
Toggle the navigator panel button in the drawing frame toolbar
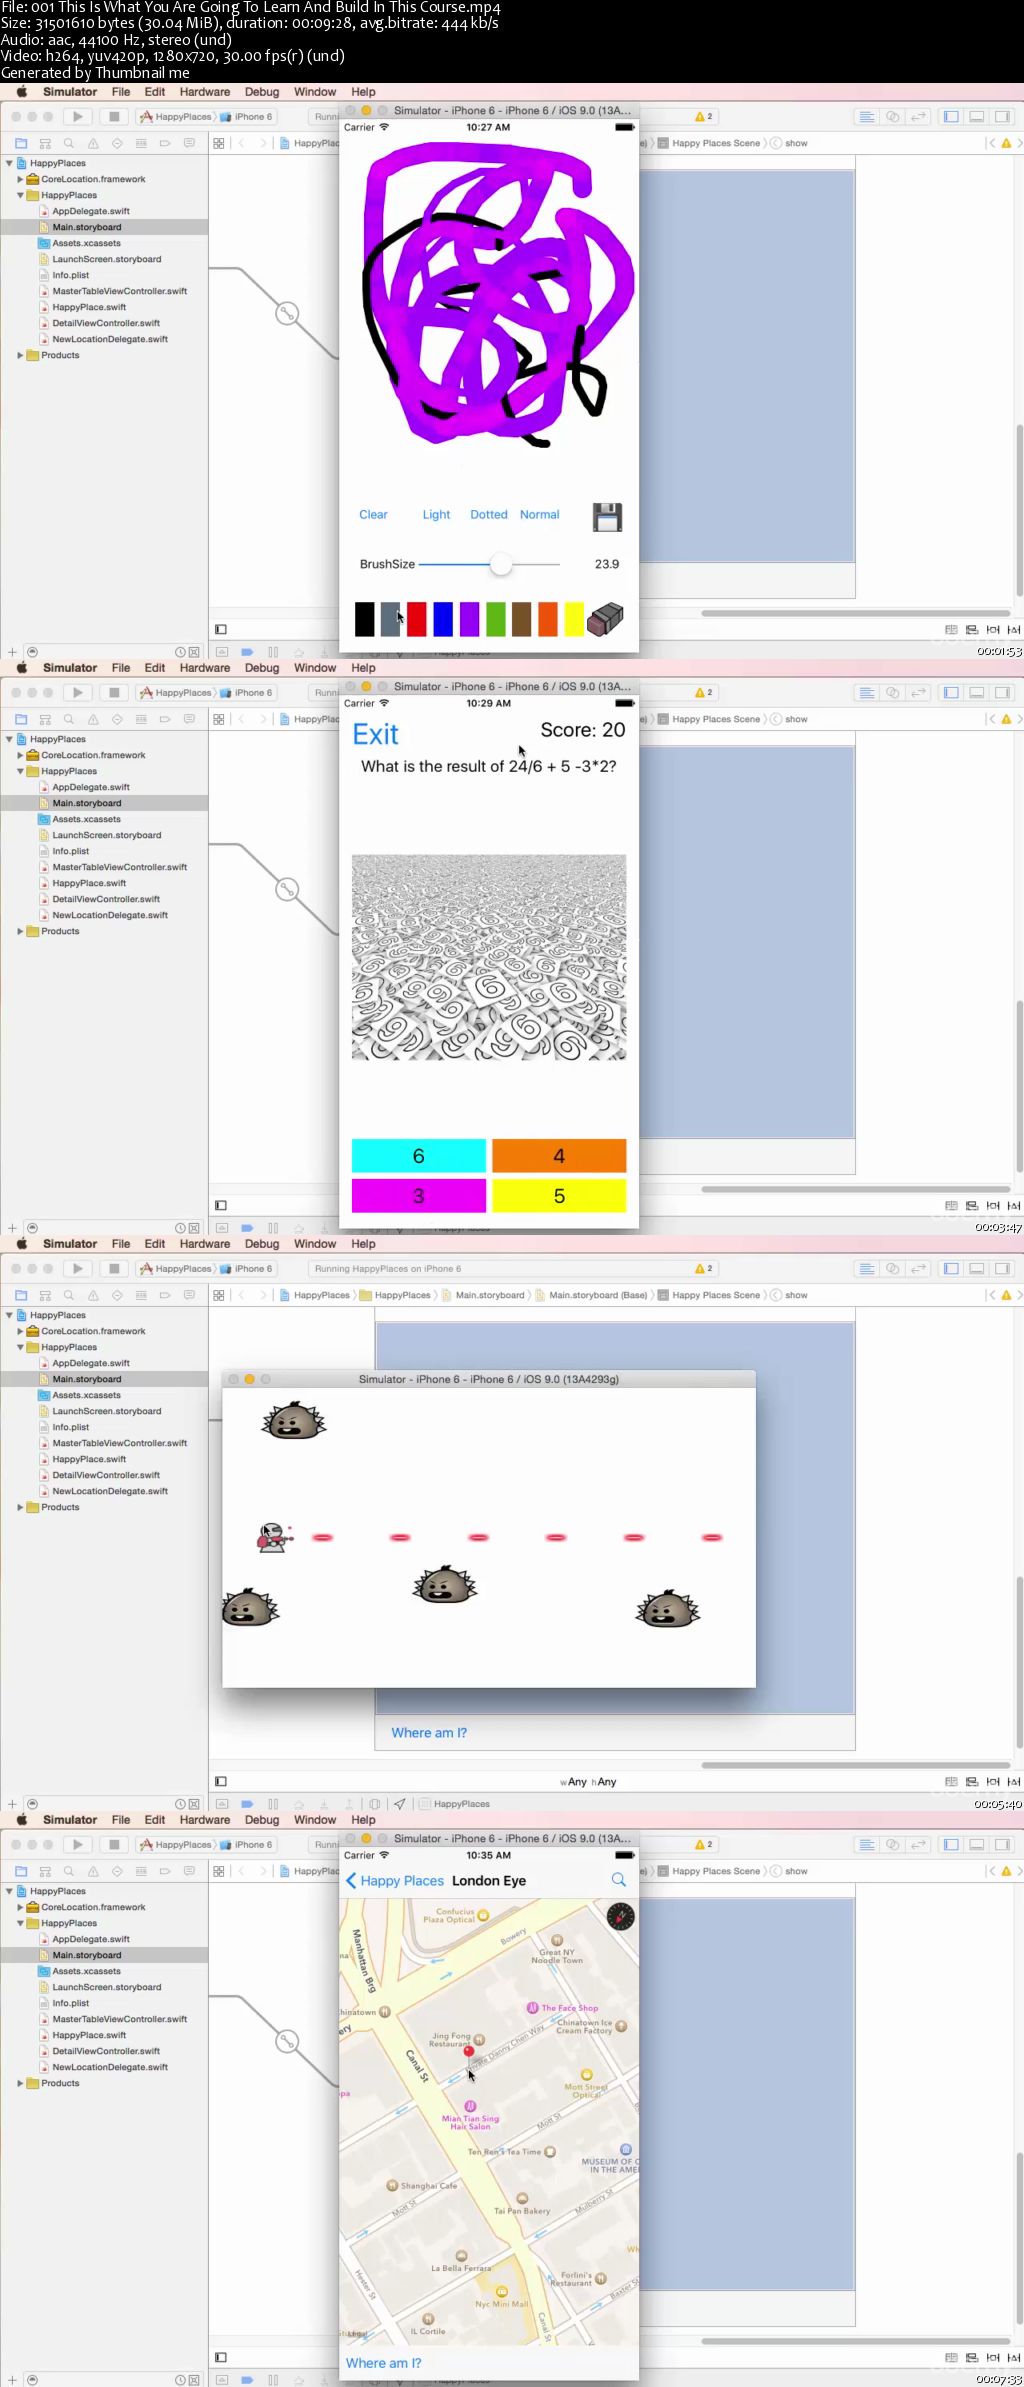click(951, 117)
